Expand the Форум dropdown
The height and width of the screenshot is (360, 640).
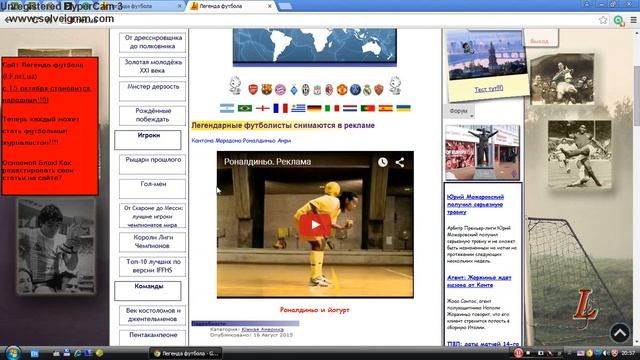pos(460,111)
